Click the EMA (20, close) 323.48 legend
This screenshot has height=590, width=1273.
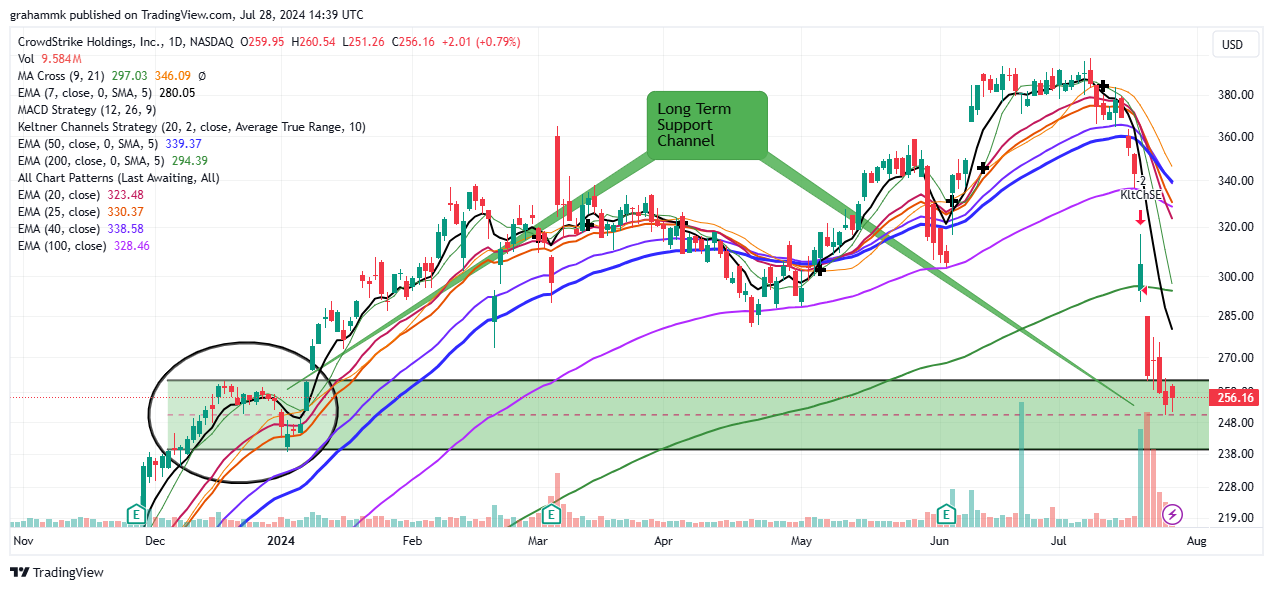pos(81,195)
